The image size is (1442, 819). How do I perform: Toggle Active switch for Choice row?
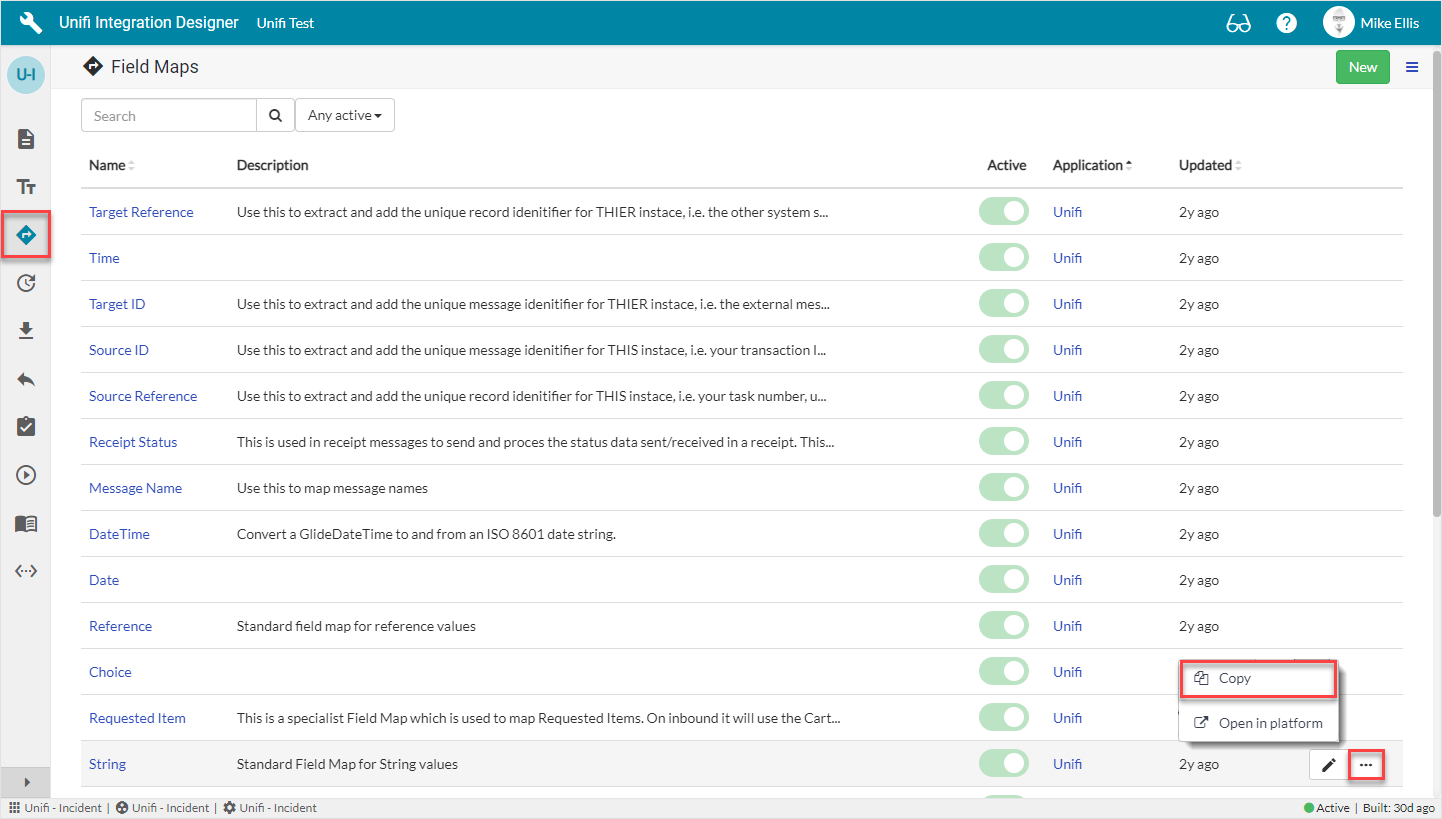[x=1004, y=672]
